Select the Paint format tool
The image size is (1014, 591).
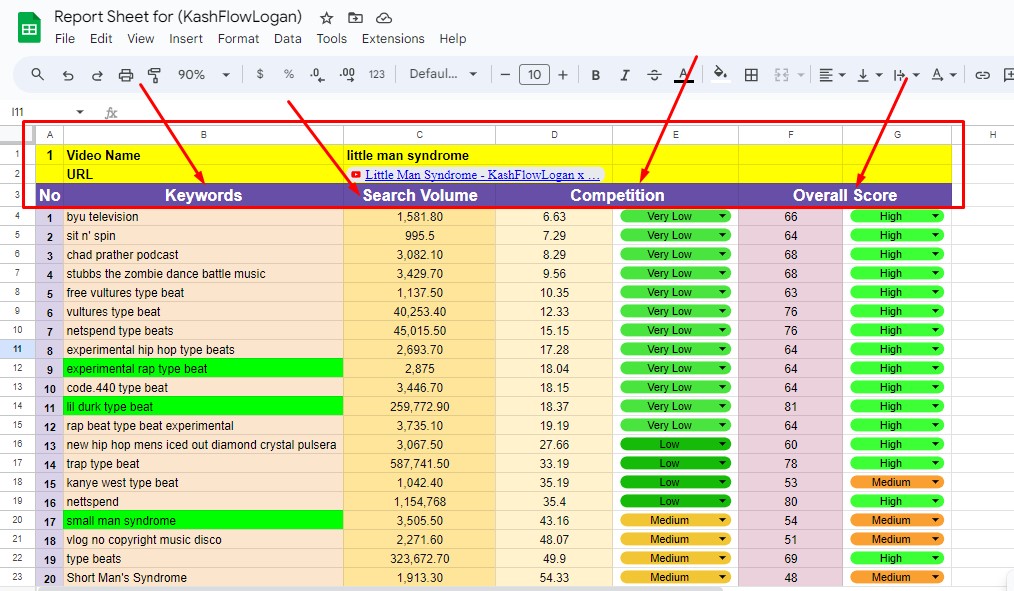[154, 75]
